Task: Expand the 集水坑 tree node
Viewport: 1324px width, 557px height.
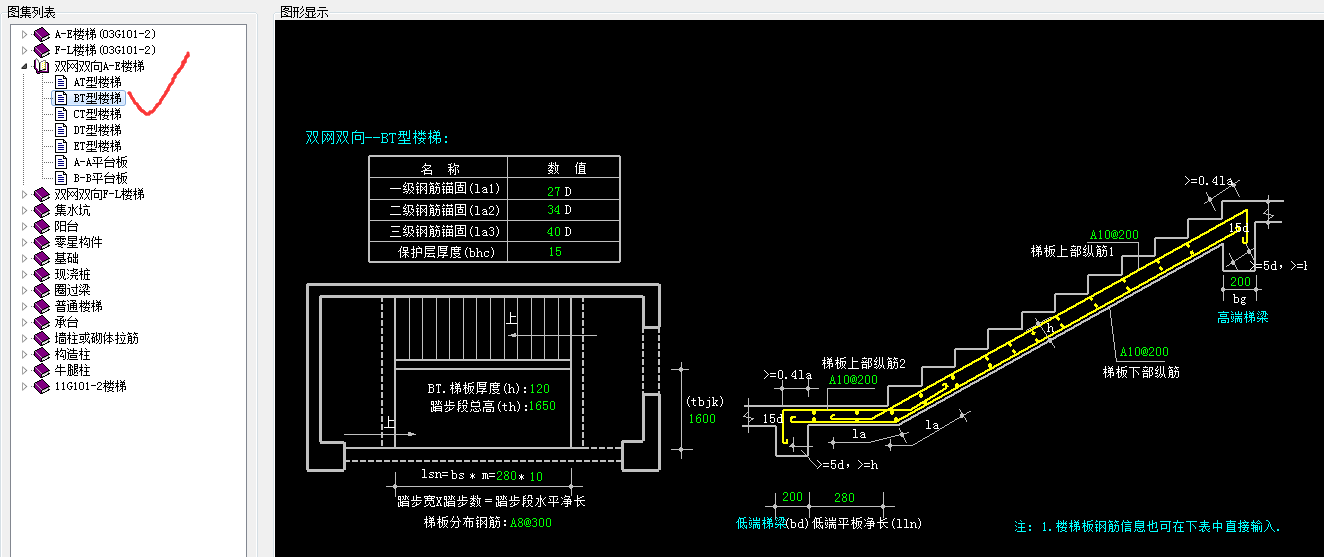Action: 25,210
